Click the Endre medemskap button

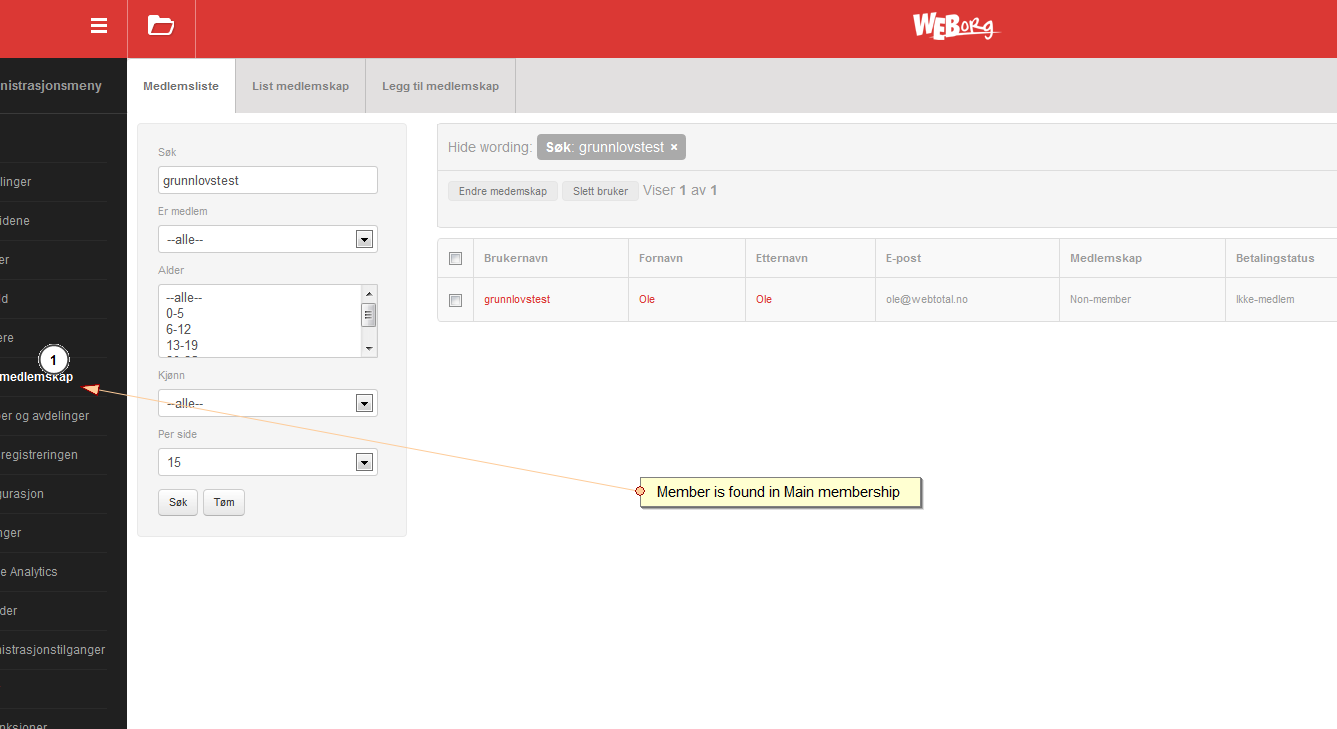tap(503, 191)
